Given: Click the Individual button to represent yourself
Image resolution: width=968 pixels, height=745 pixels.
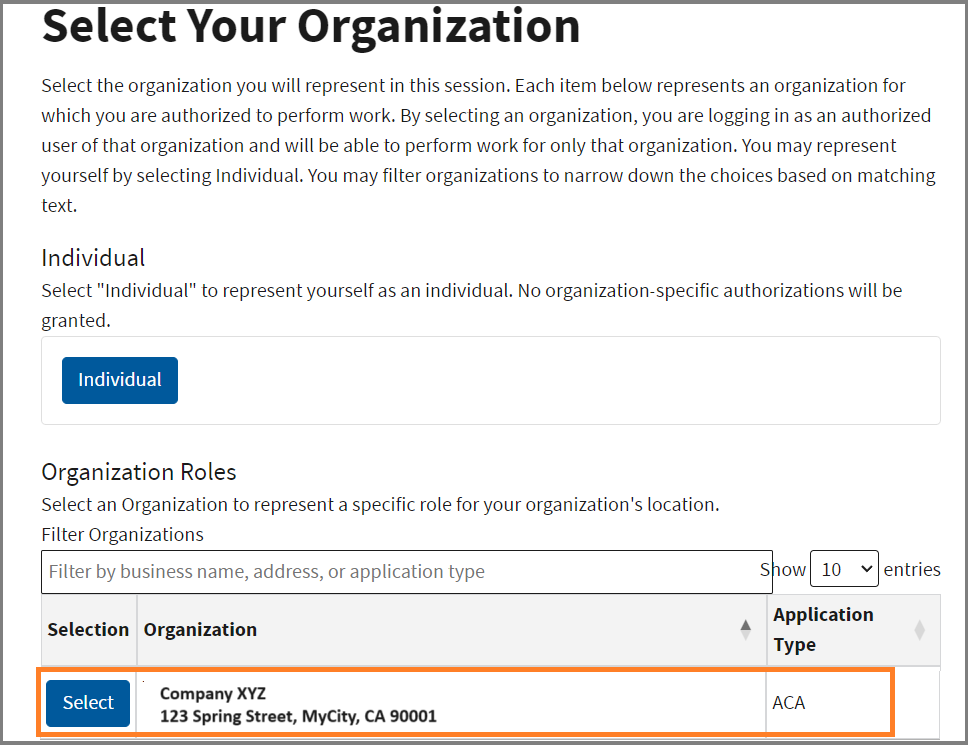Looking at the screenshot, I should point(119,380).
